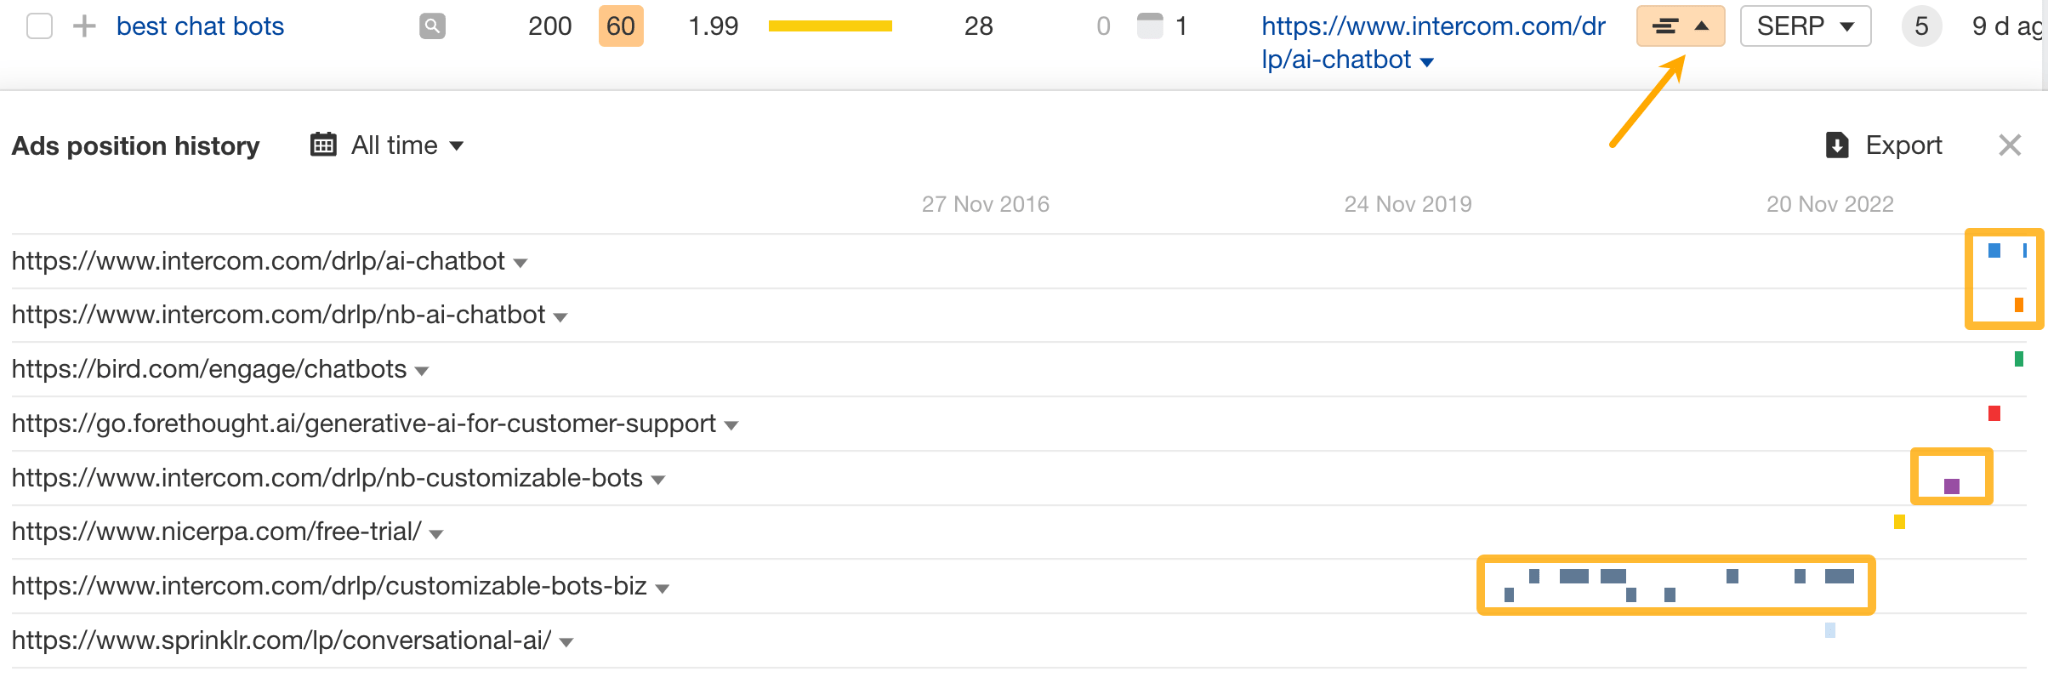Screen dimensions: 2048x674
Task: Click the red forethought.ai timeline marker
Action: point(1994,413)
